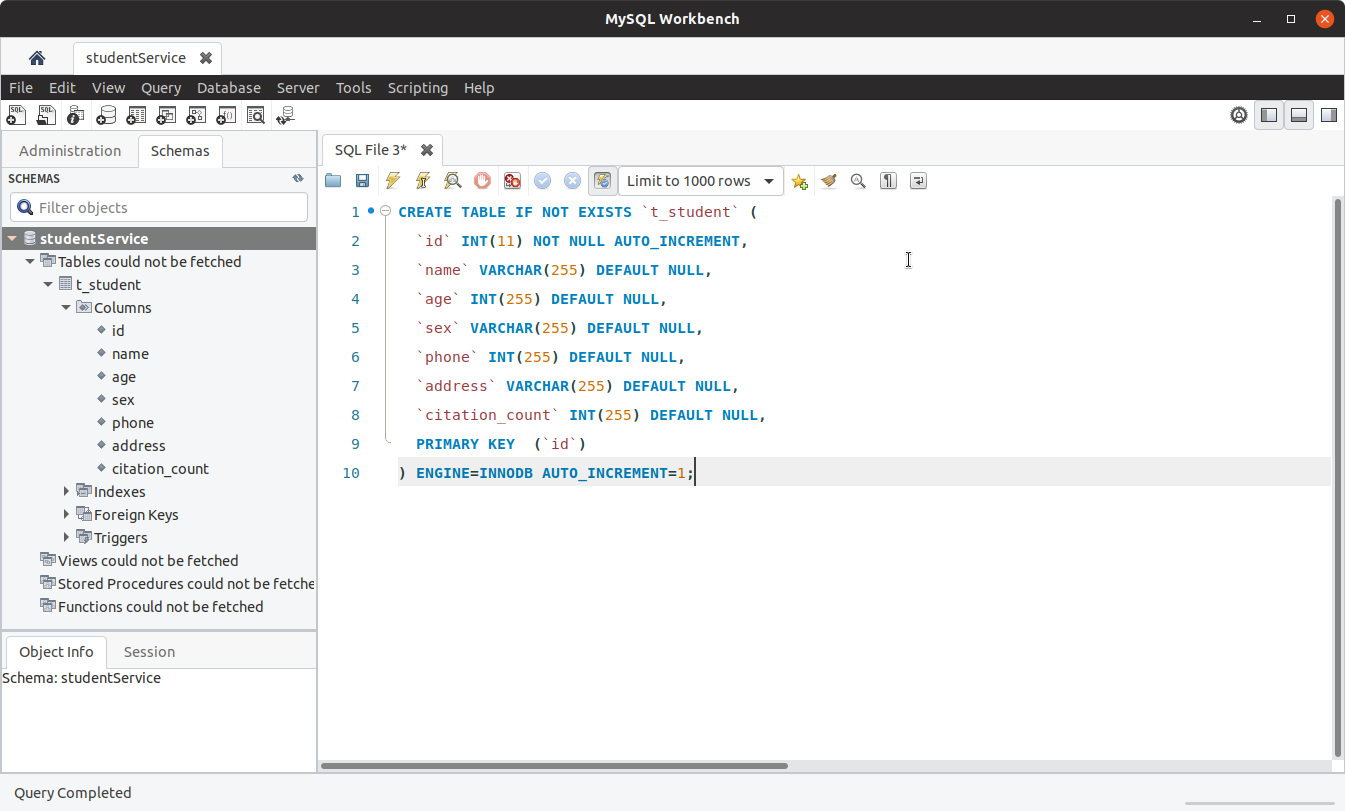Save the SQL script
1345x811 pixels.
click(362, 181)
